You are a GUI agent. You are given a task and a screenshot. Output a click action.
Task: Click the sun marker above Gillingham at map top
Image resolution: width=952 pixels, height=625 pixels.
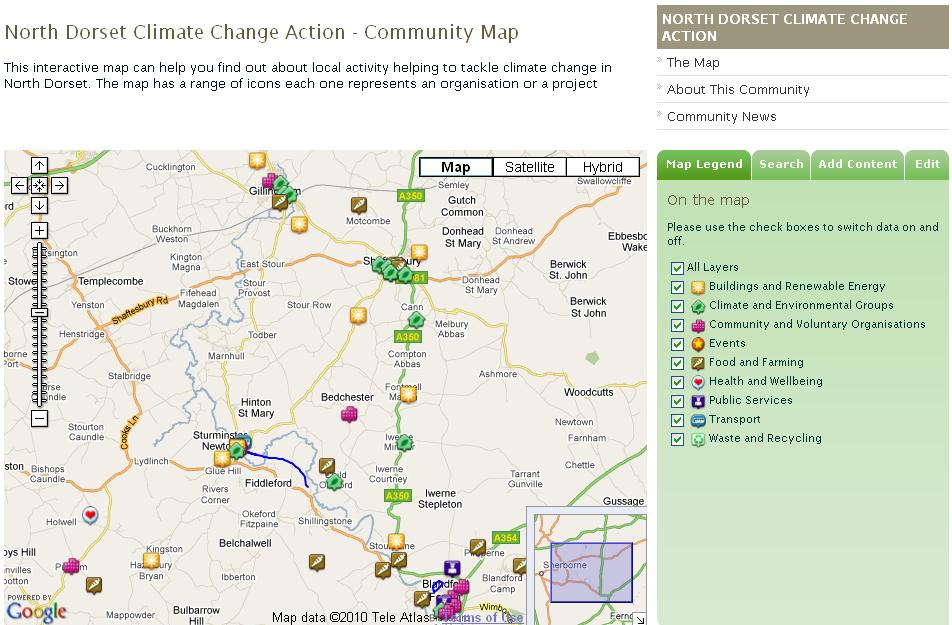click(257, 160)
